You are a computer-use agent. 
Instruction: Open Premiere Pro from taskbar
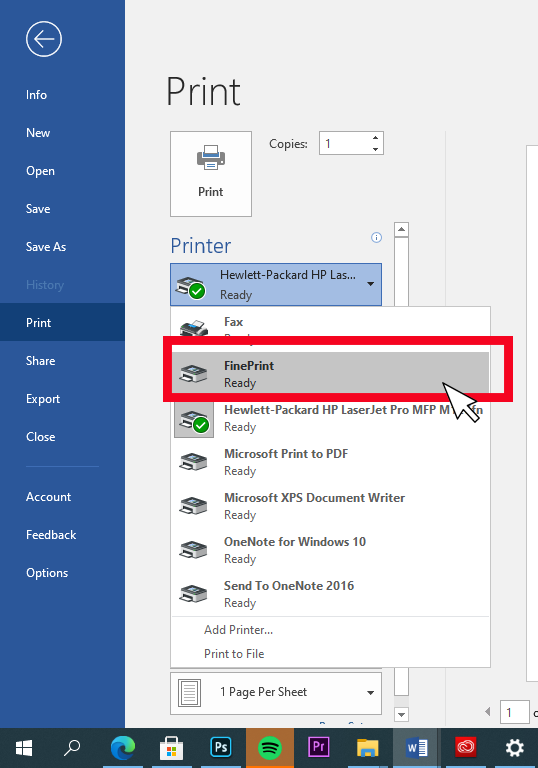318,748
